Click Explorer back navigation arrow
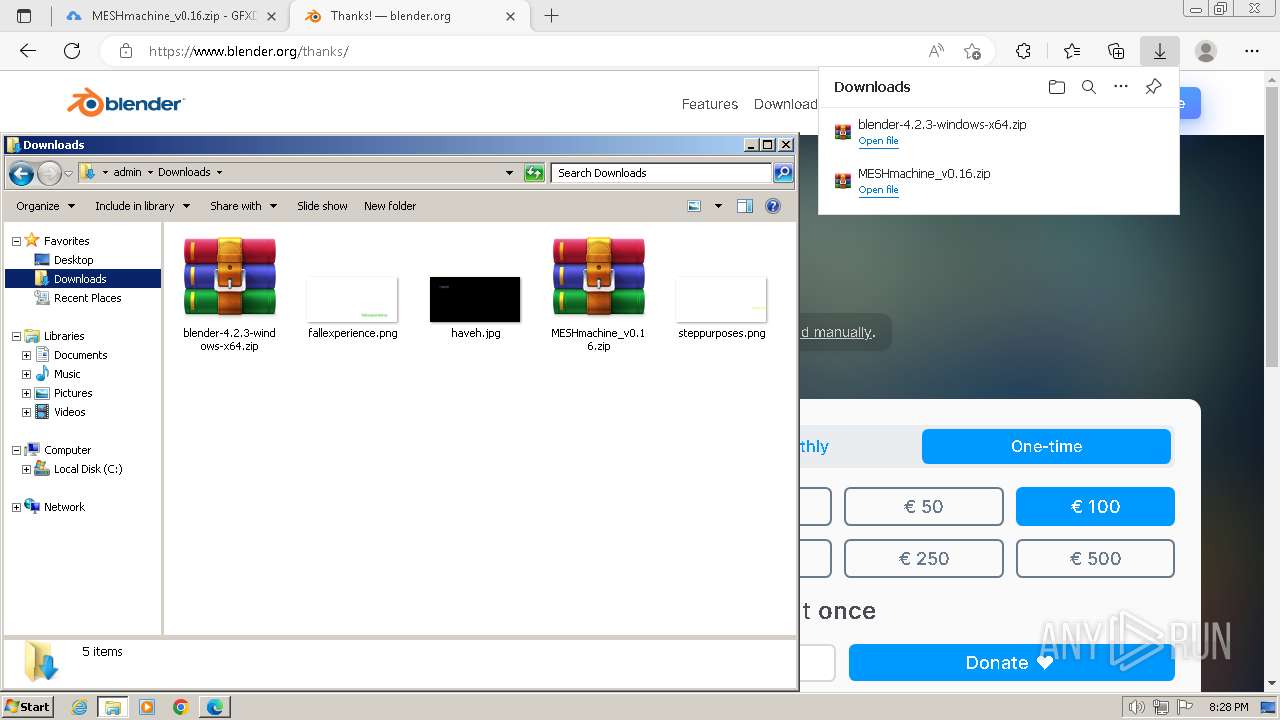This screenshot has height=720, width=1280. point(21,173)
